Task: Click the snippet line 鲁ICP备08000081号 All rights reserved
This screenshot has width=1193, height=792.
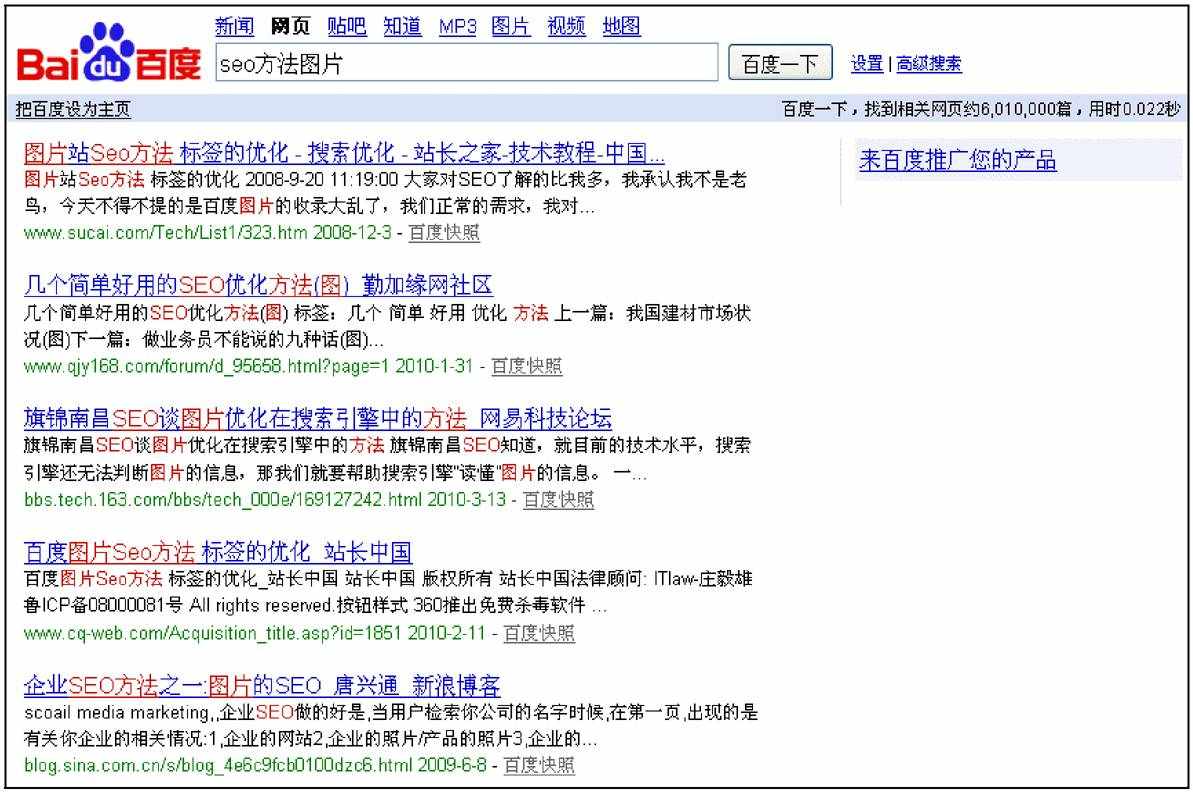Action: tap(315, 606)
